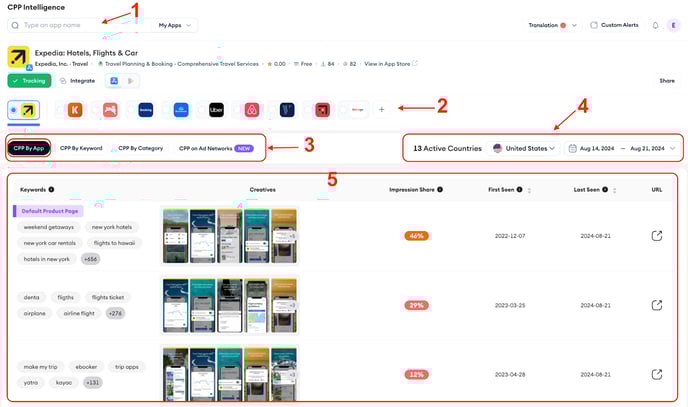Viewport: 688px width, 407px height.
Task: Click the 'new york hotels' keyword chip
Action: (112, 227)
